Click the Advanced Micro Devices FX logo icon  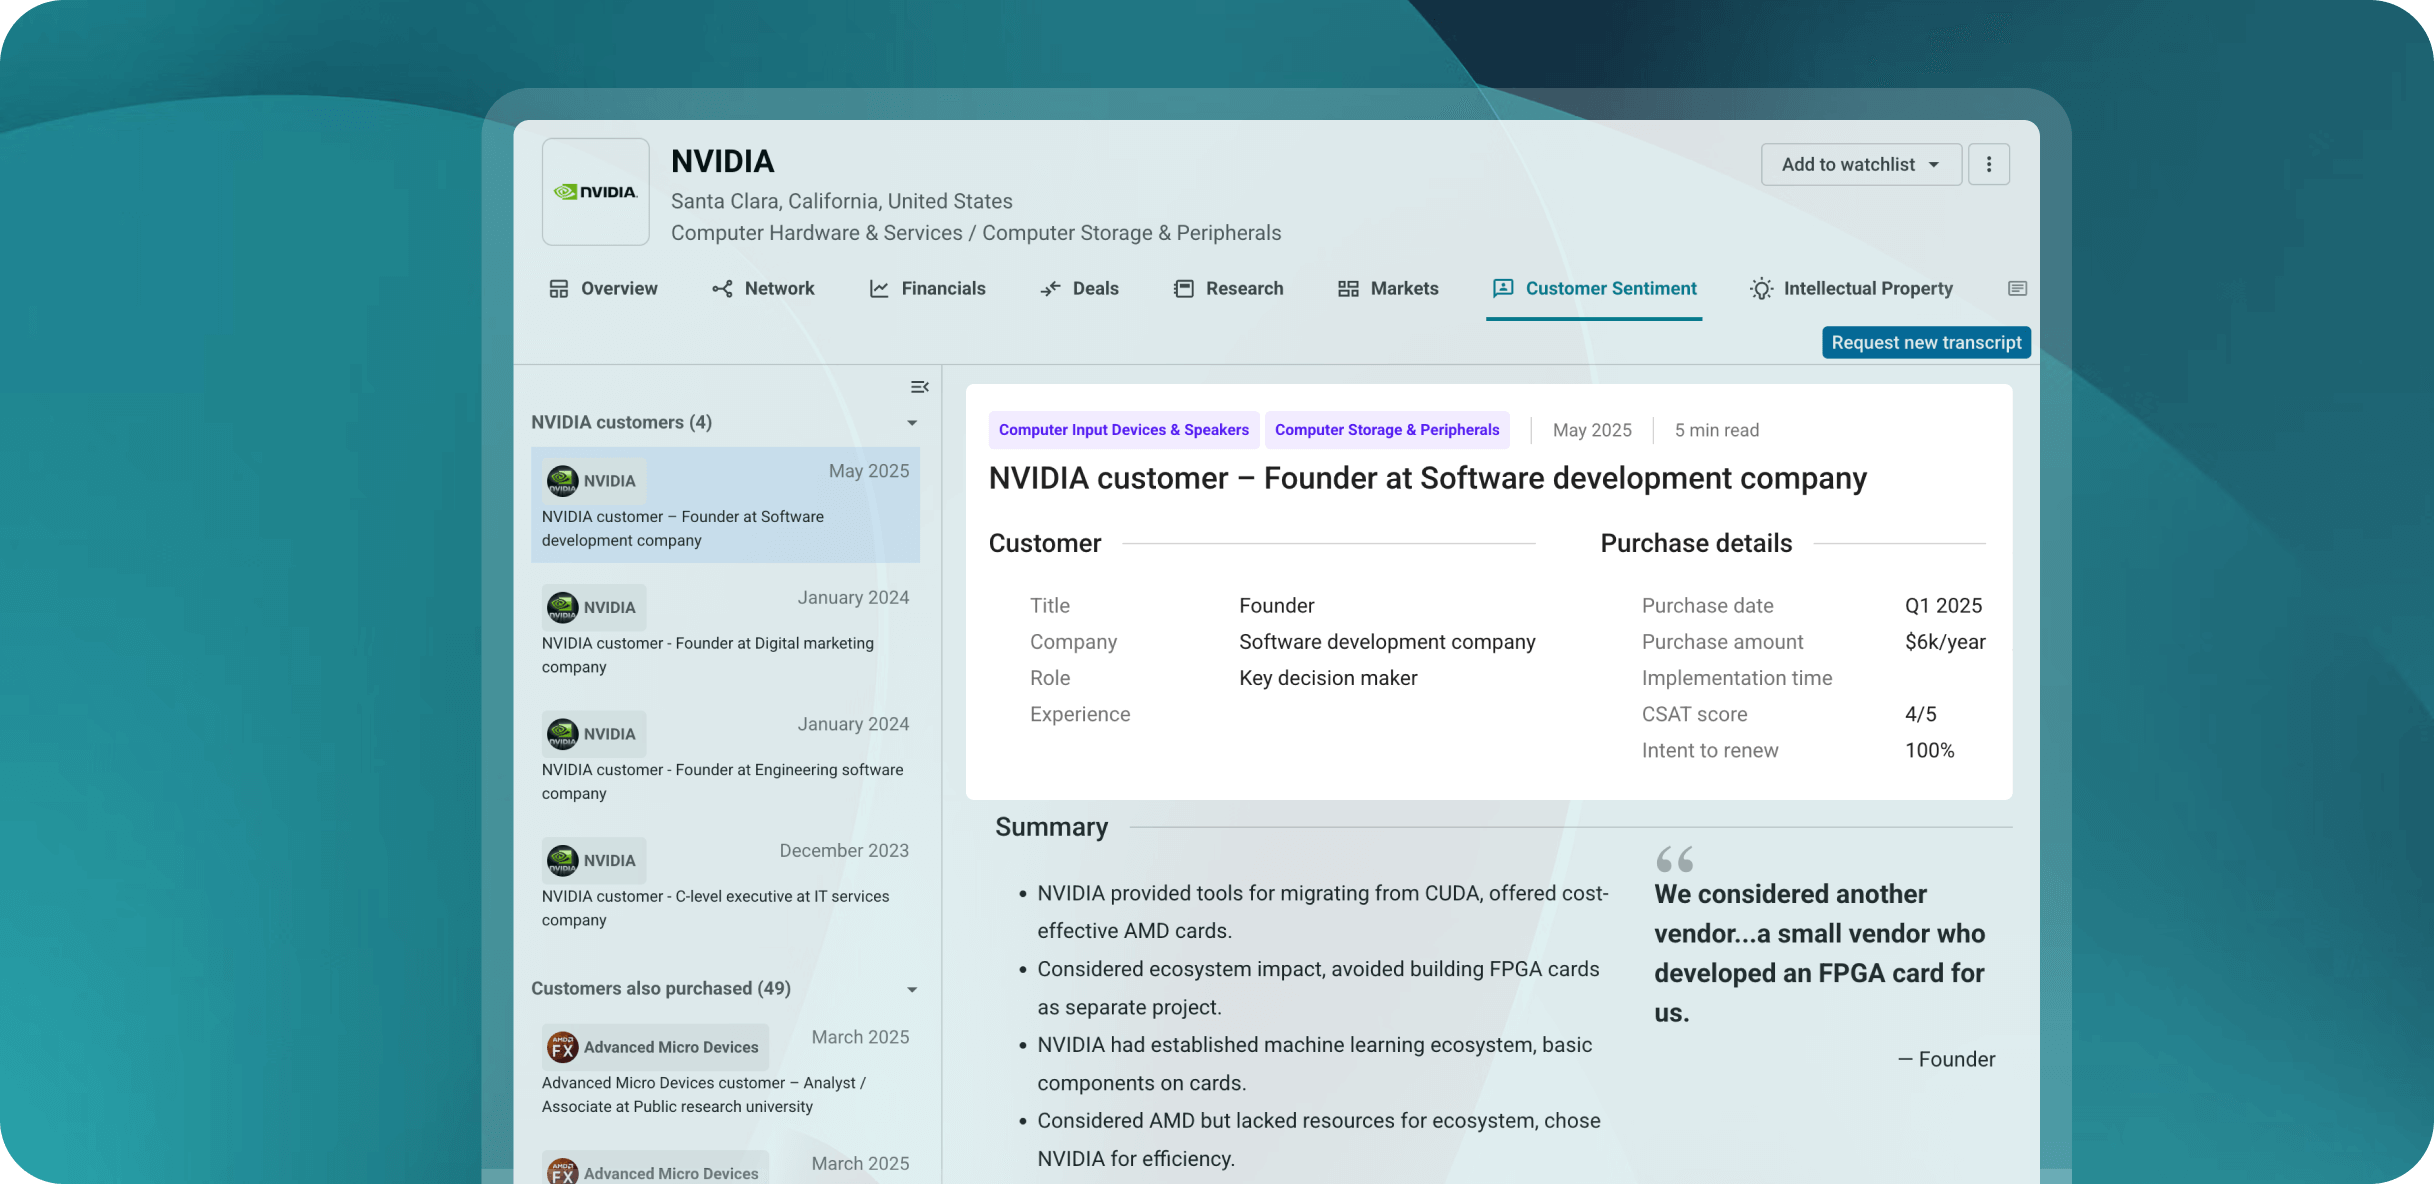click(563, 1047)
